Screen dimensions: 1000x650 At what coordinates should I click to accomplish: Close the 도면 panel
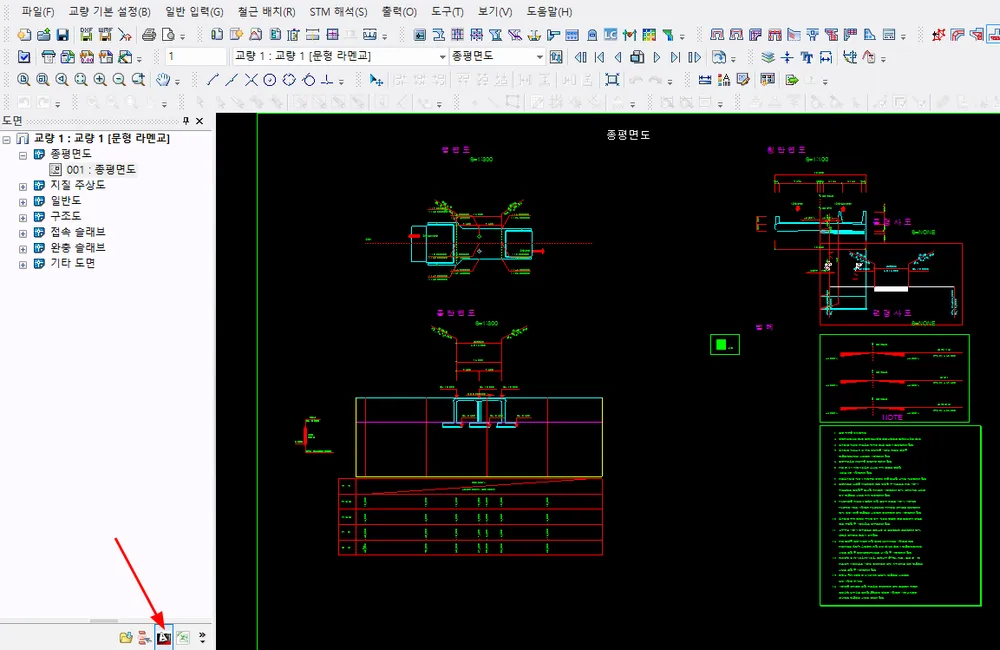(x=200, y=121)
